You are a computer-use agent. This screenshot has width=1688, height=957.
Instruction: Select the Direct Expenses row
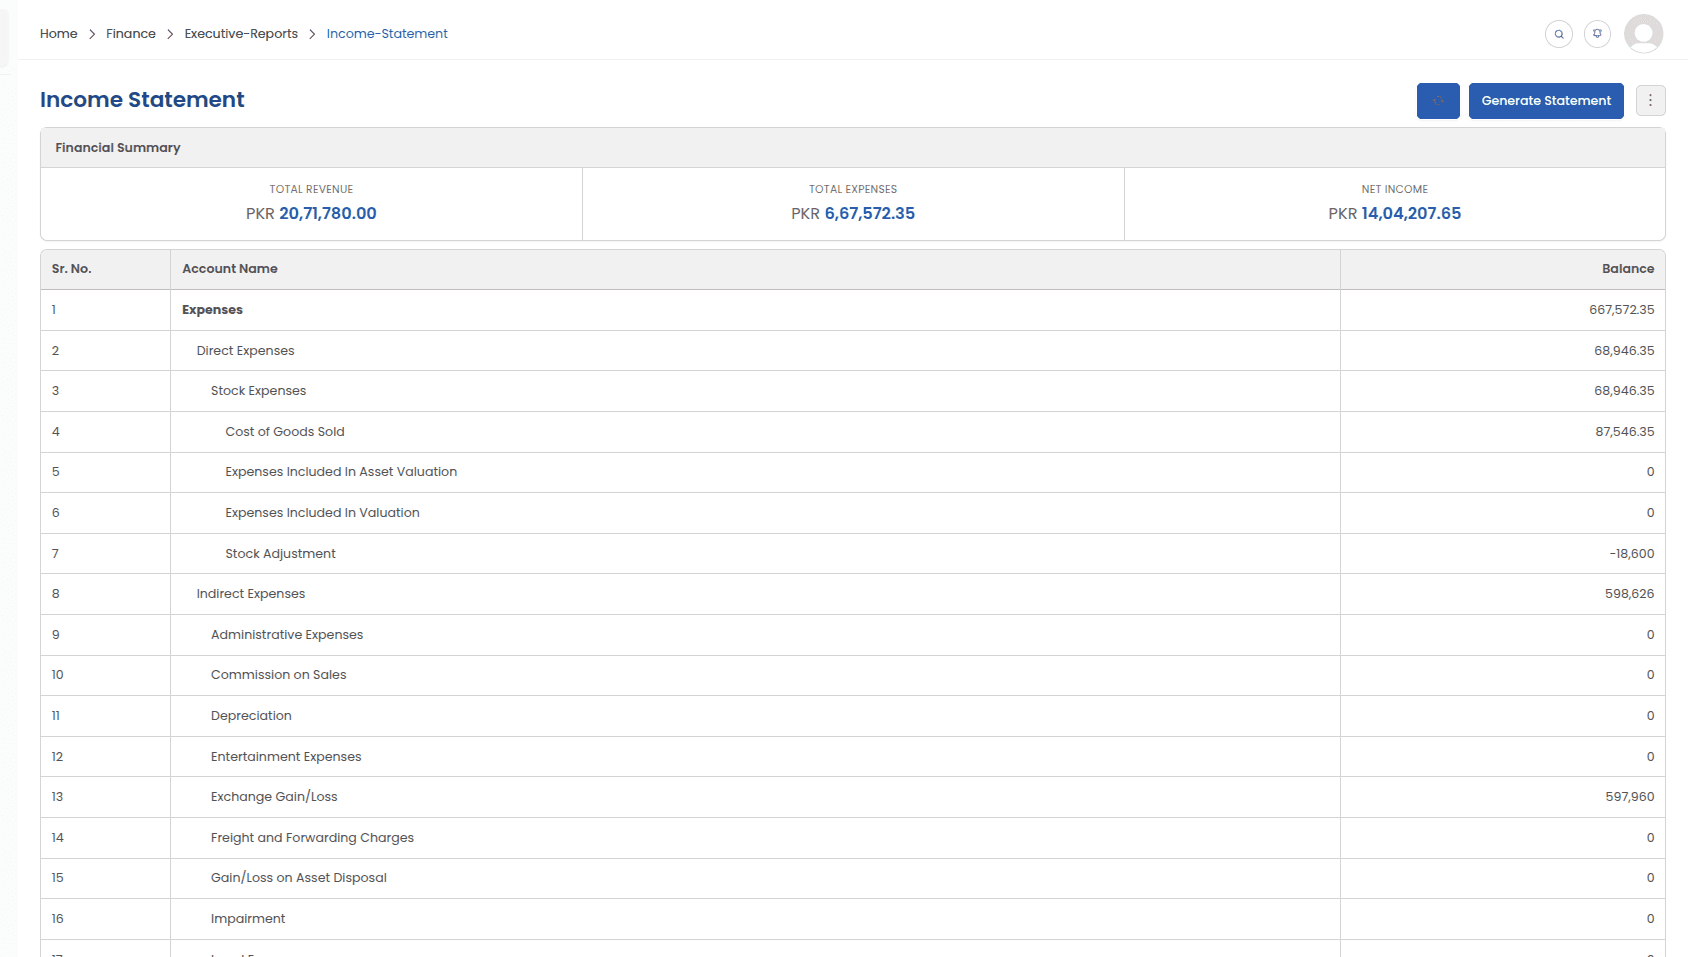pyautogui.click(x=245, y=351)
